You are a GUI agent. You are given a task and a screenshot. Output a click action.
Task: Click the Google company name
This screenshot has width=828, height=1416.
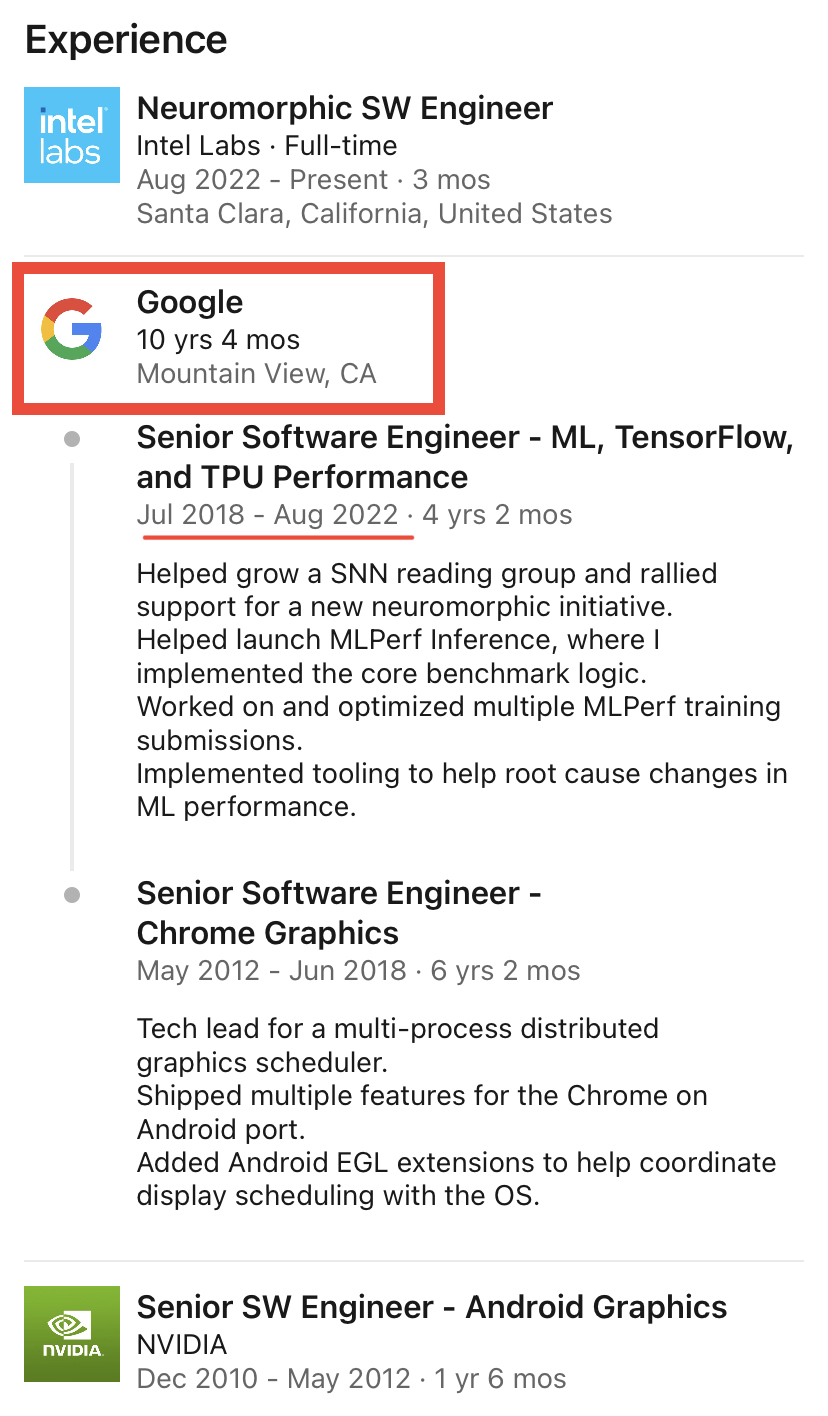pyautogui.click(x=190, y=302)
